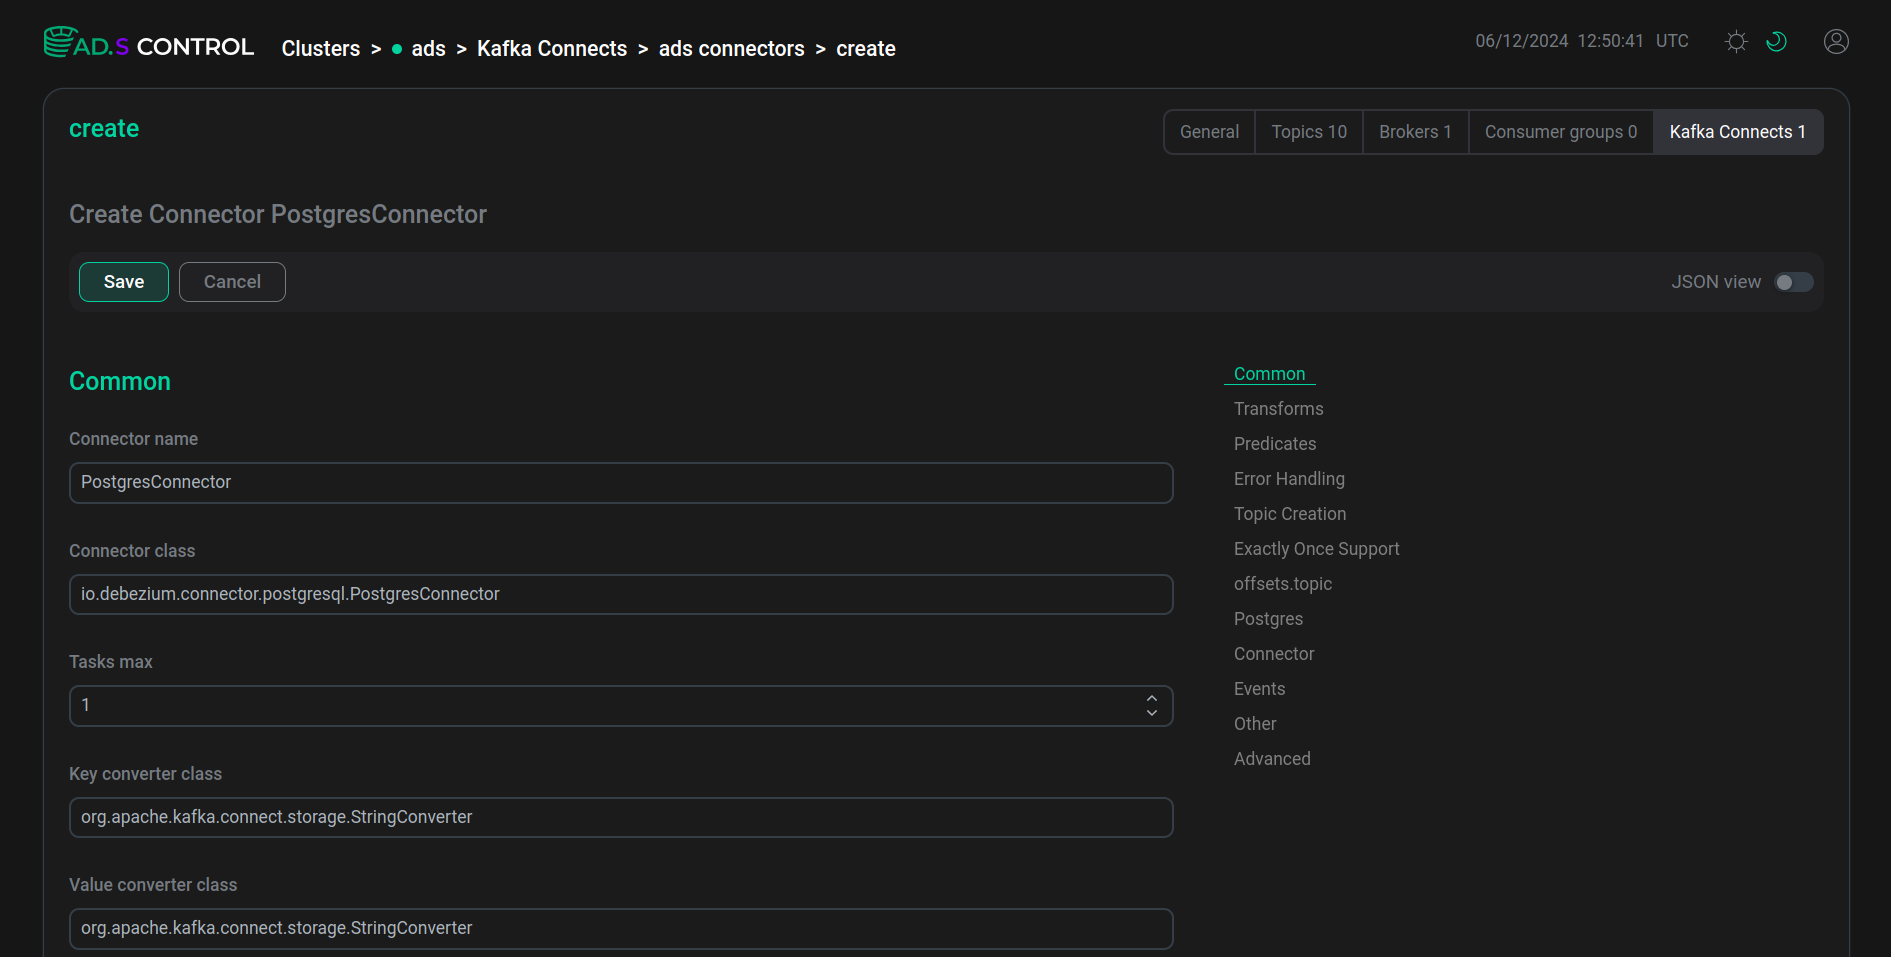Go to Kafka Connects breadcrumb
The width and height of the screenshot is (1891, 957).
click(552, 49)
